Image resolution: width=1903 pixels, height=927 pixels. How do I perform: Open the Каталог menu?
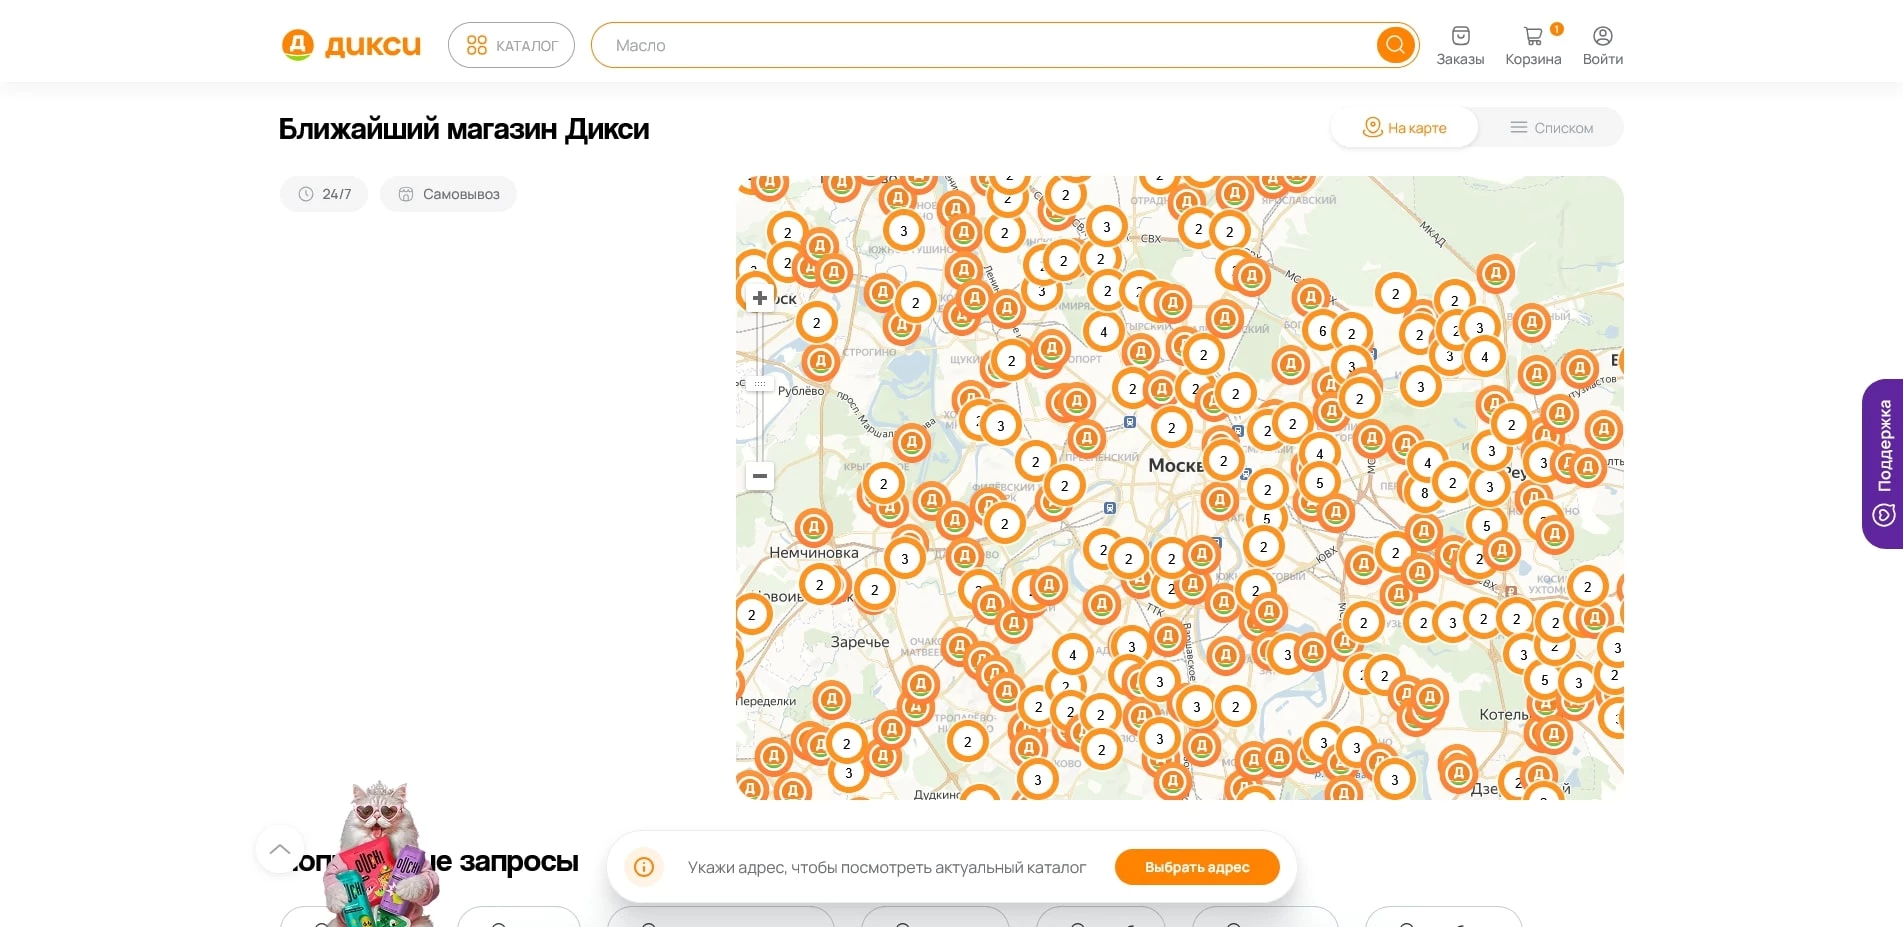[511, 45]
